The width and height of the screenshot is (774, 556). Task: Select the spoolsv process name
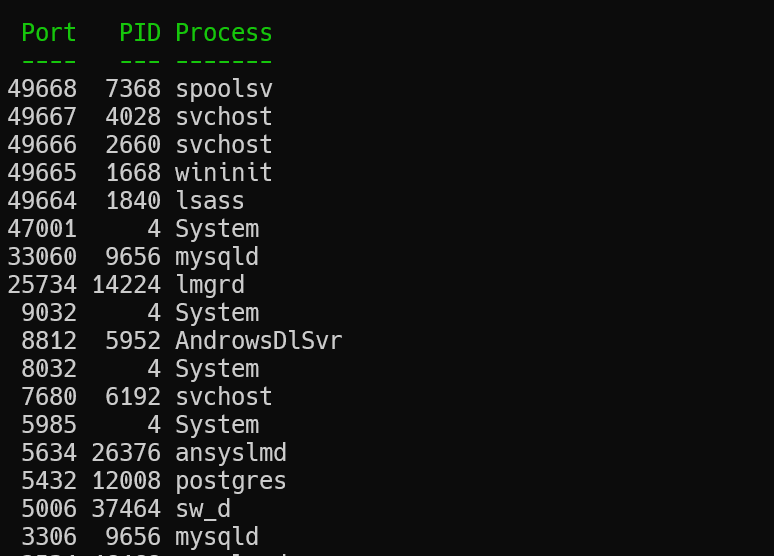tap(224, 89)
